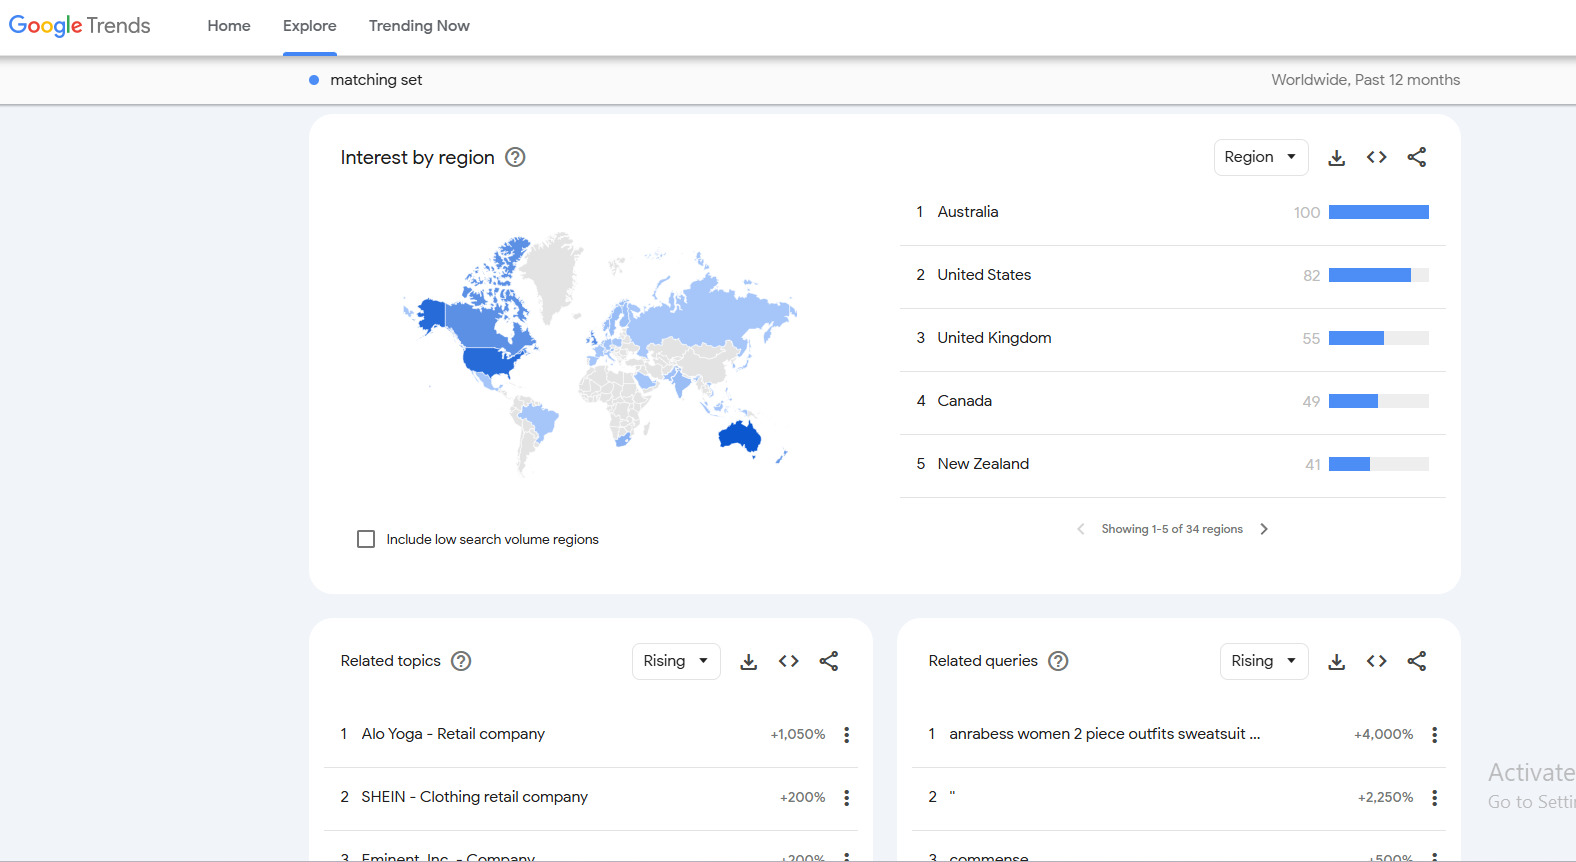The height and width of the screenshot is (862, 1576).
Task: Open help for Interest by region
Action: click(x=515, y=157)
